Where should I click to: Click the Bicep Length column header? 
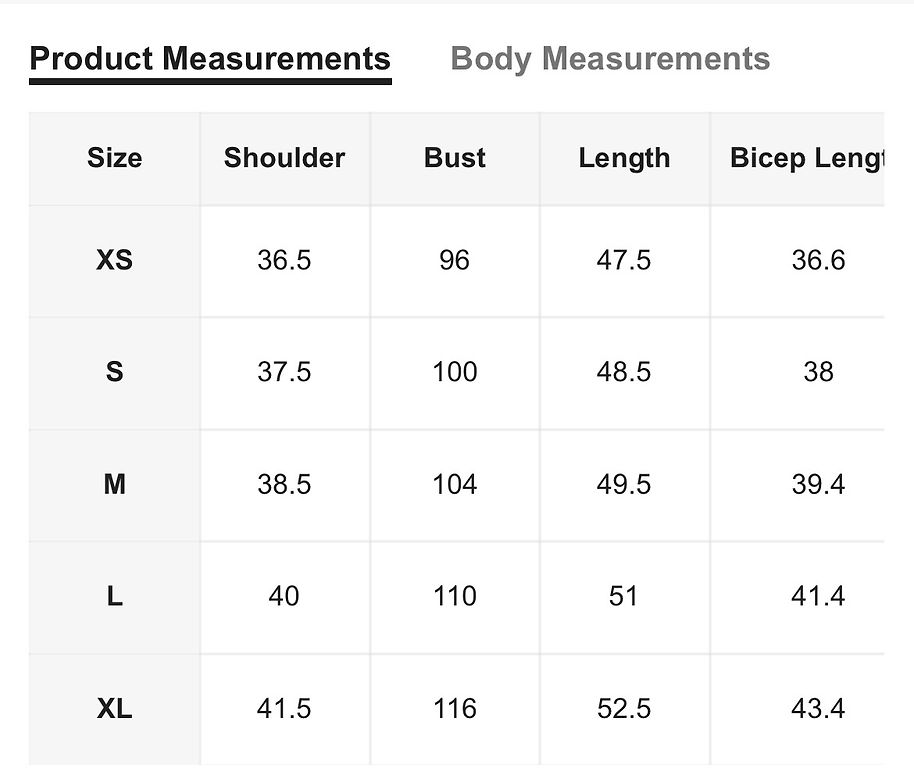(x=807, y=158)
